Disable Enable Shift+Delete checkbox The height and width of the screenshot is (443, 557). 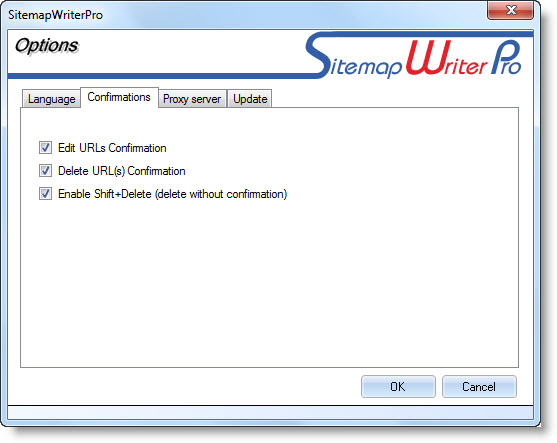click(45, 194)
